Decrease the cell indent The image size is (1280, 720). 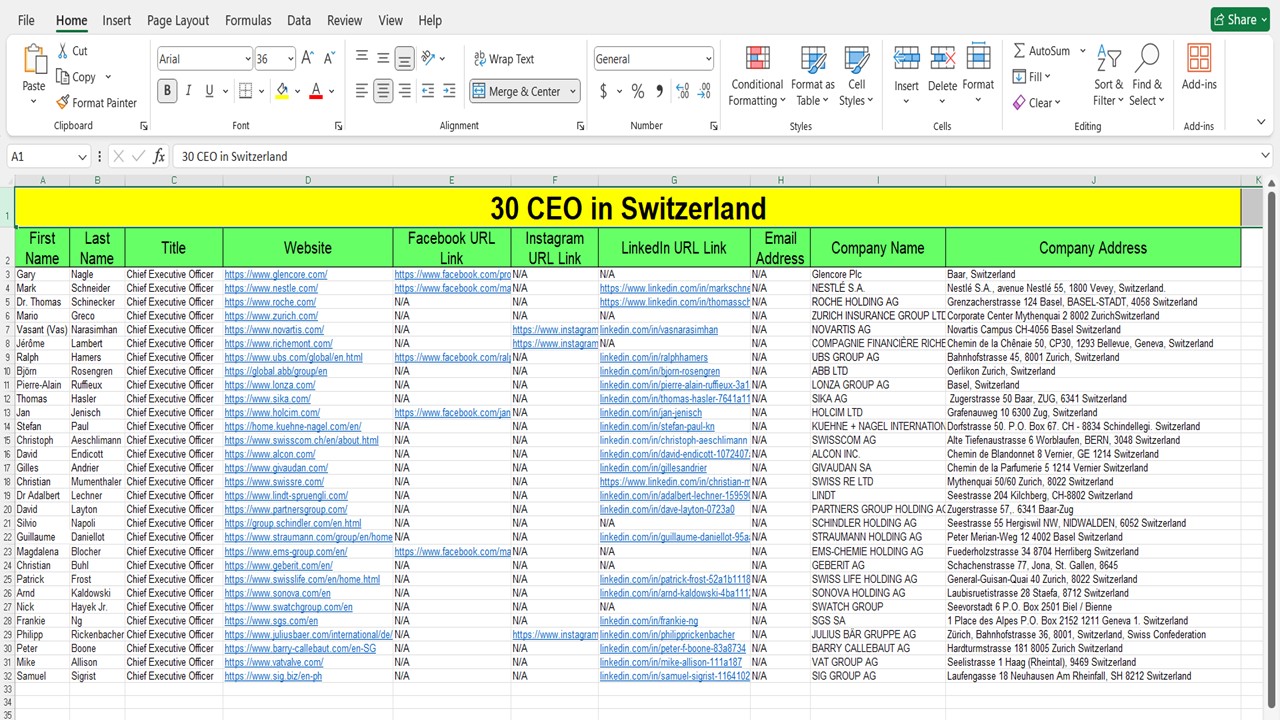point(428,91)
